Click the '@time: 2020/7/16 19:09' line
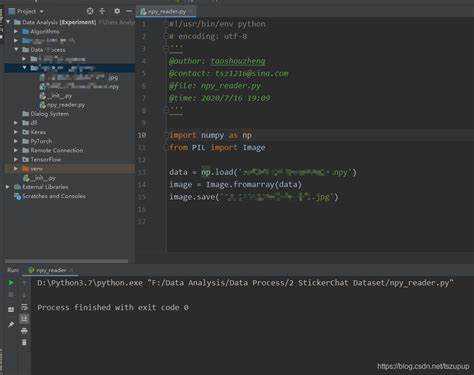 click(x=220, y=98)
